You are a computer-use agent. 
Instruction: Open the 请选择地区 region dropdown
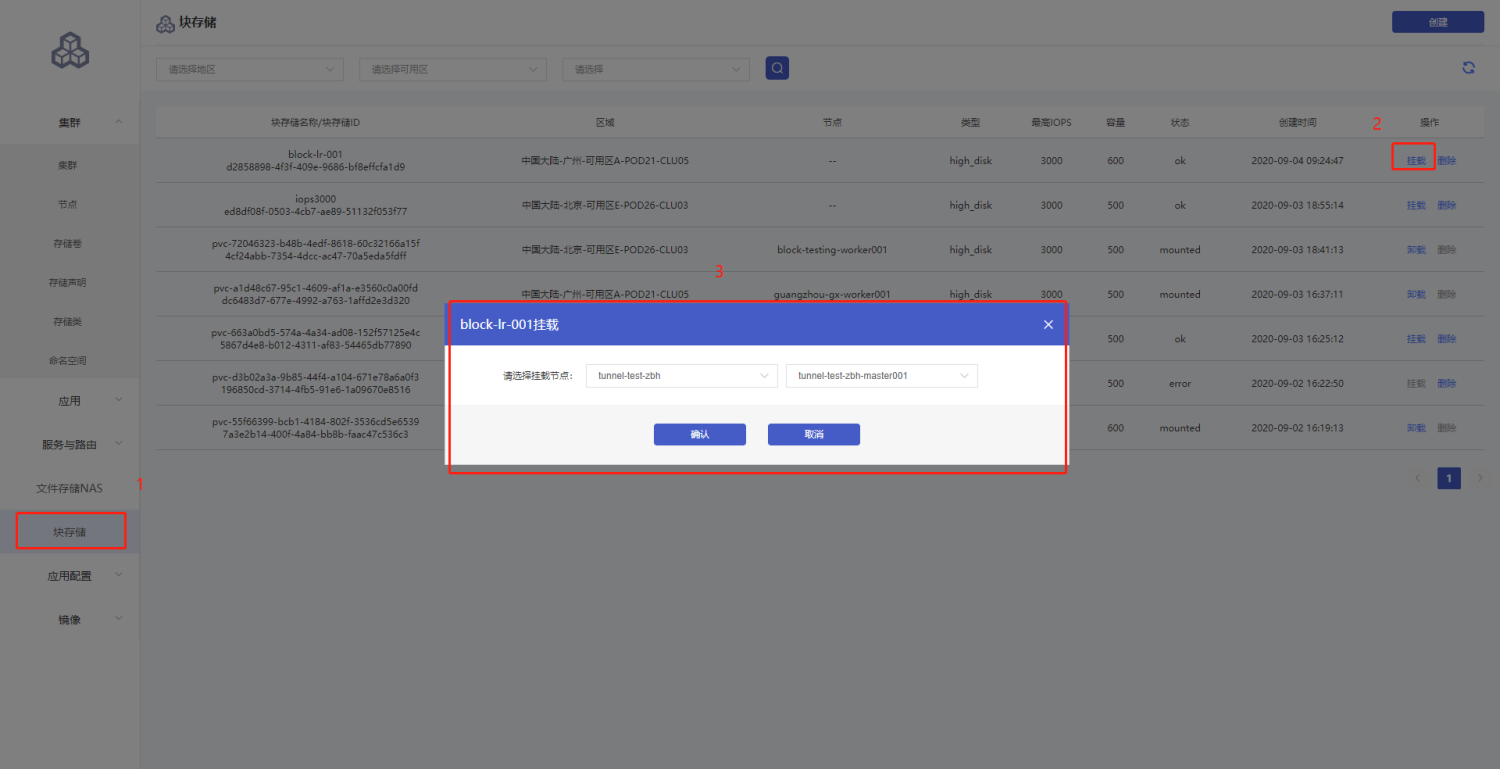pyautogui.click(x=249, y=69)
